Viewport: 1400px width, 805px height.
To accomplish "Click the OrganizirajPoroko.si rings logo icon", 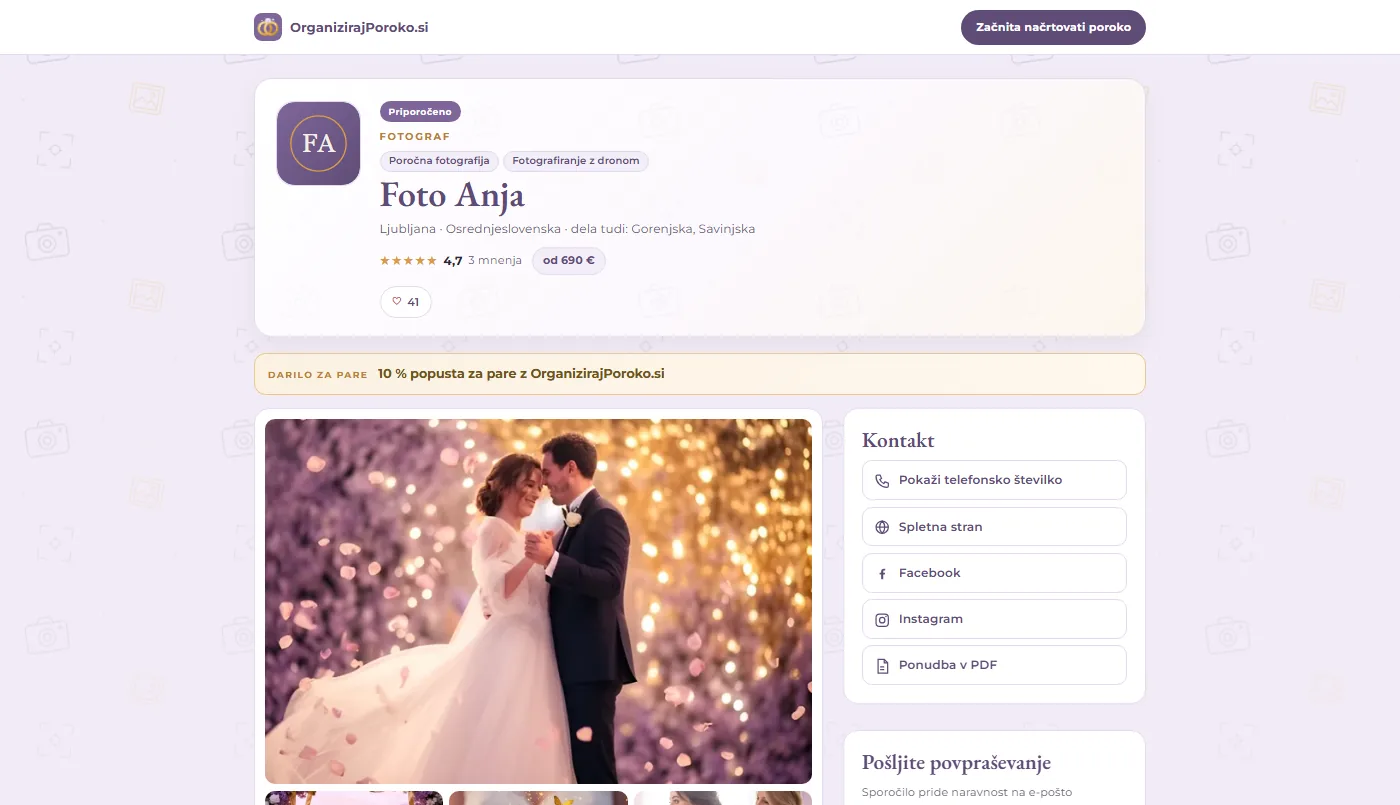I will click(x=268, y=27).
